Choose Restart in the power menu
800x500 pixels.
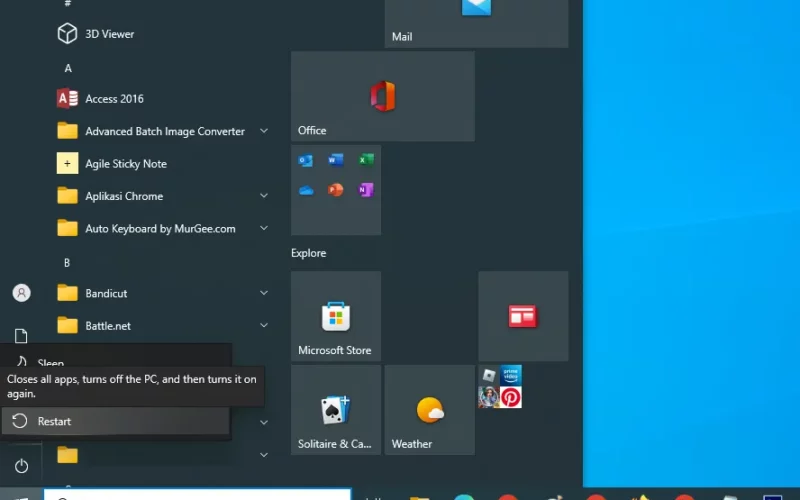click(x=116, y=421)
